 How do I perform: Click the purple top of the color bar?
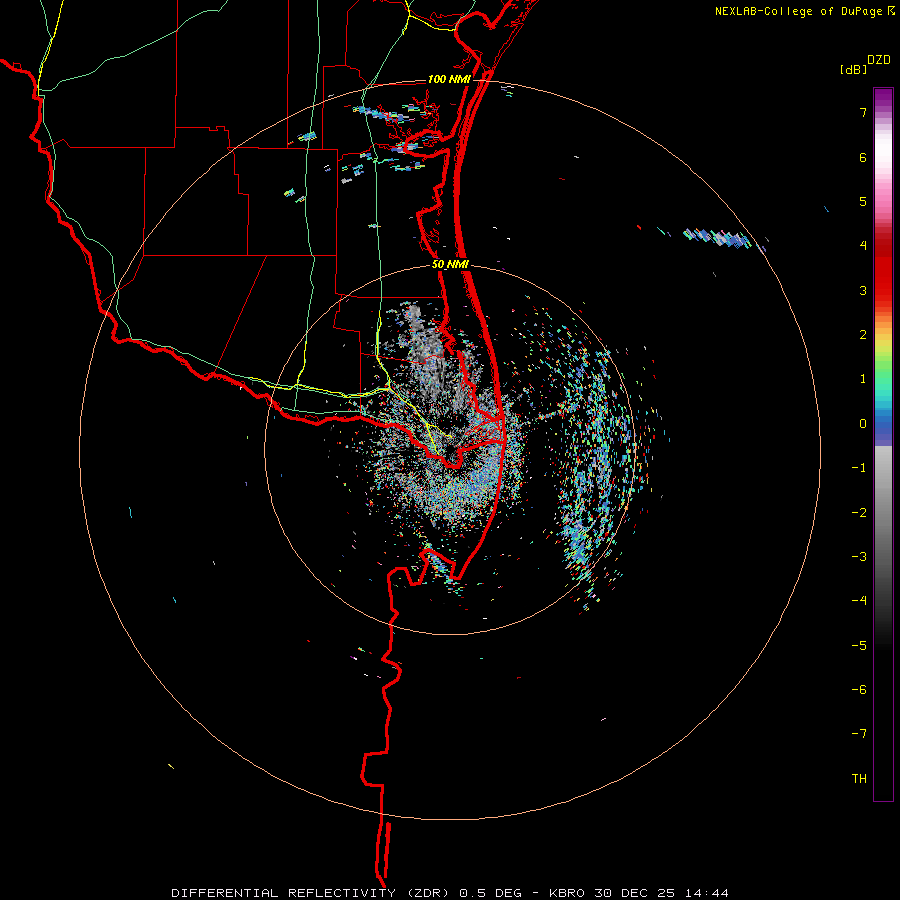(x=883, y=98)
